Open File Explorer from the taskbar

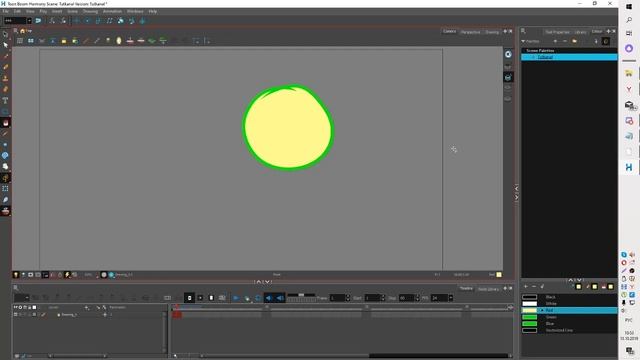pyautogui.click(x=629, y=73)
